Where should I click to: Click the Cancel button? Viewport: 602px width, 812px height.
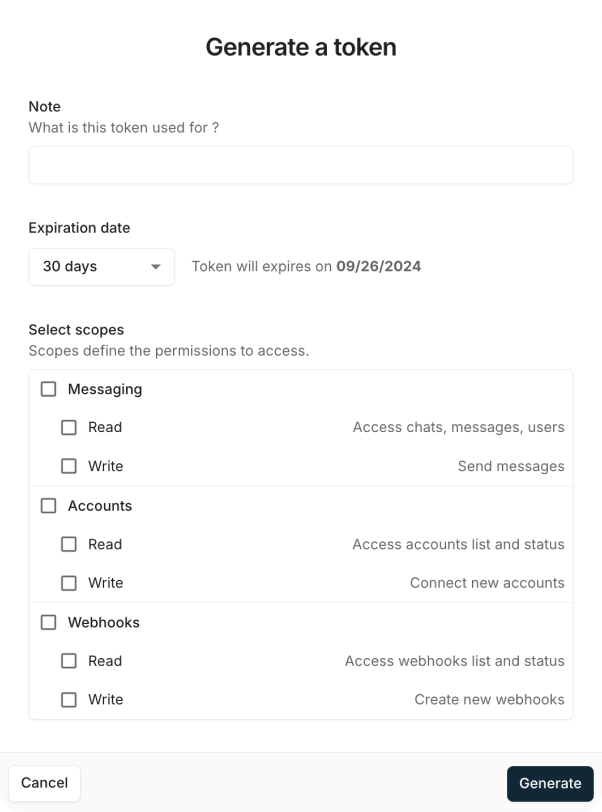click(x=44, y=783)
